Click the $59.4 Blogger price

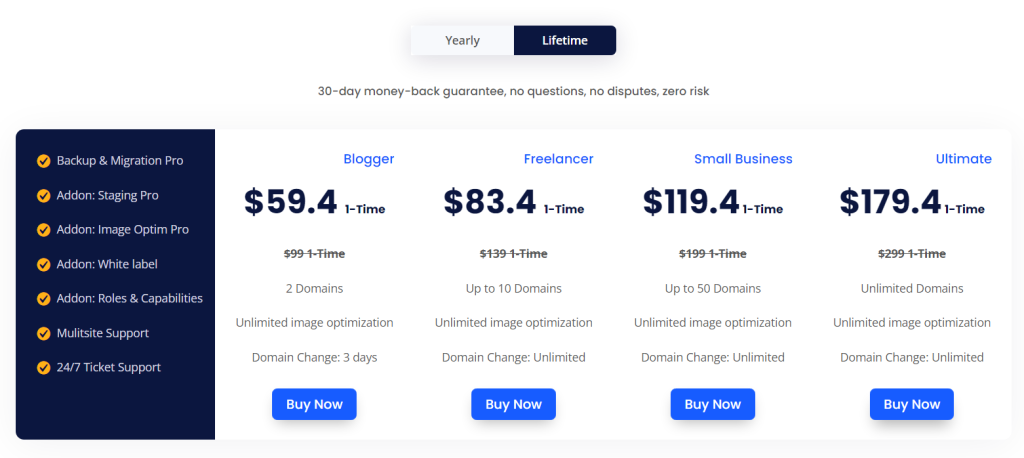coord(291,202)
